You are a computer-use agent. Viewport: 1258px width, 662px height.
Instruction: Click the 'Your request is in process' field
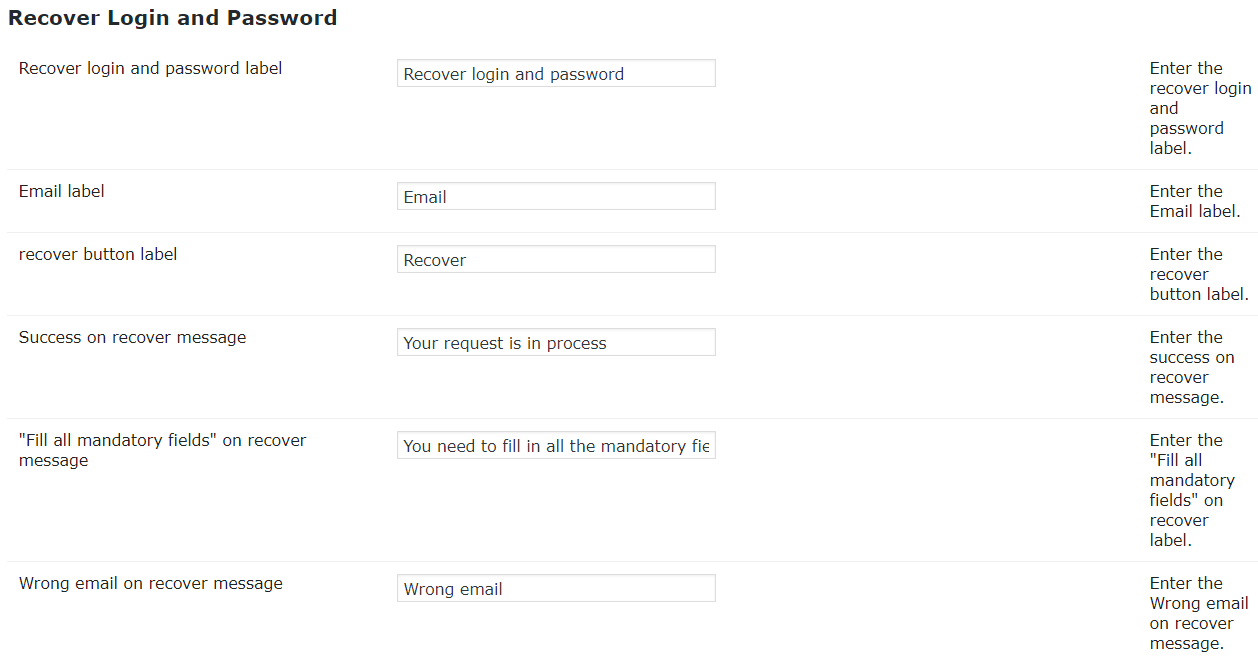[556, 343]
